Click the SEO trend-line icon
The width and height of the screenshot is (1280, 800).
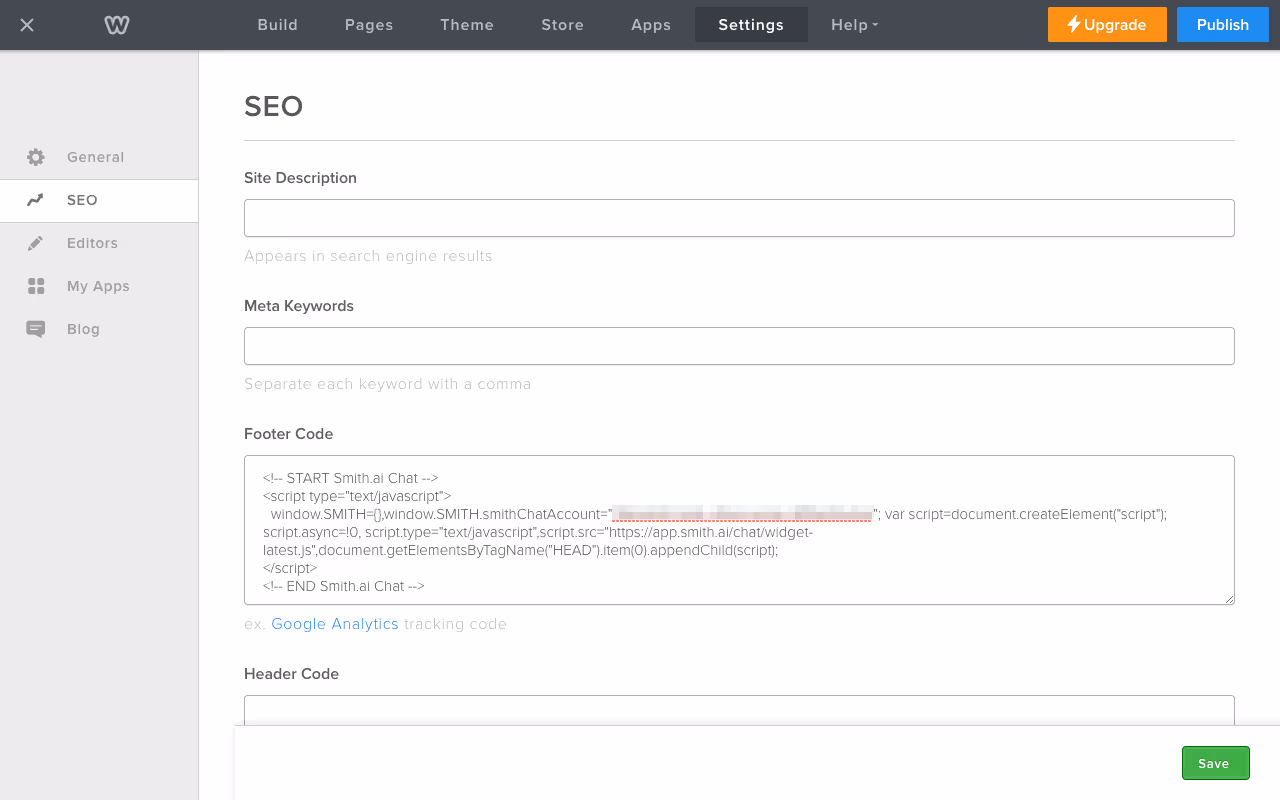36,200
